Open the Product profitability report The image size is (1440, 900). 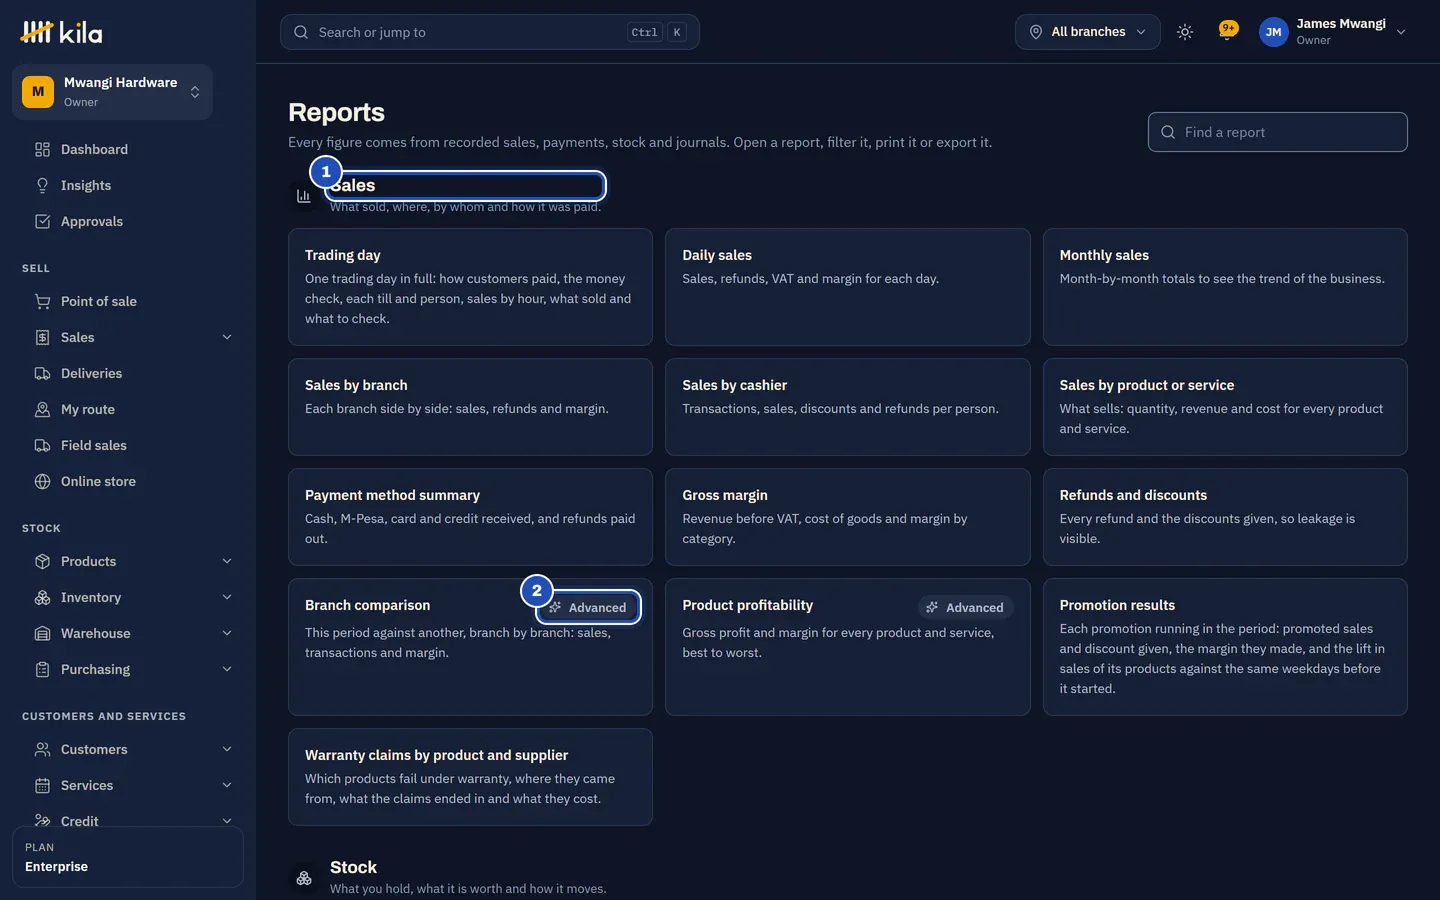pos(848,647)
